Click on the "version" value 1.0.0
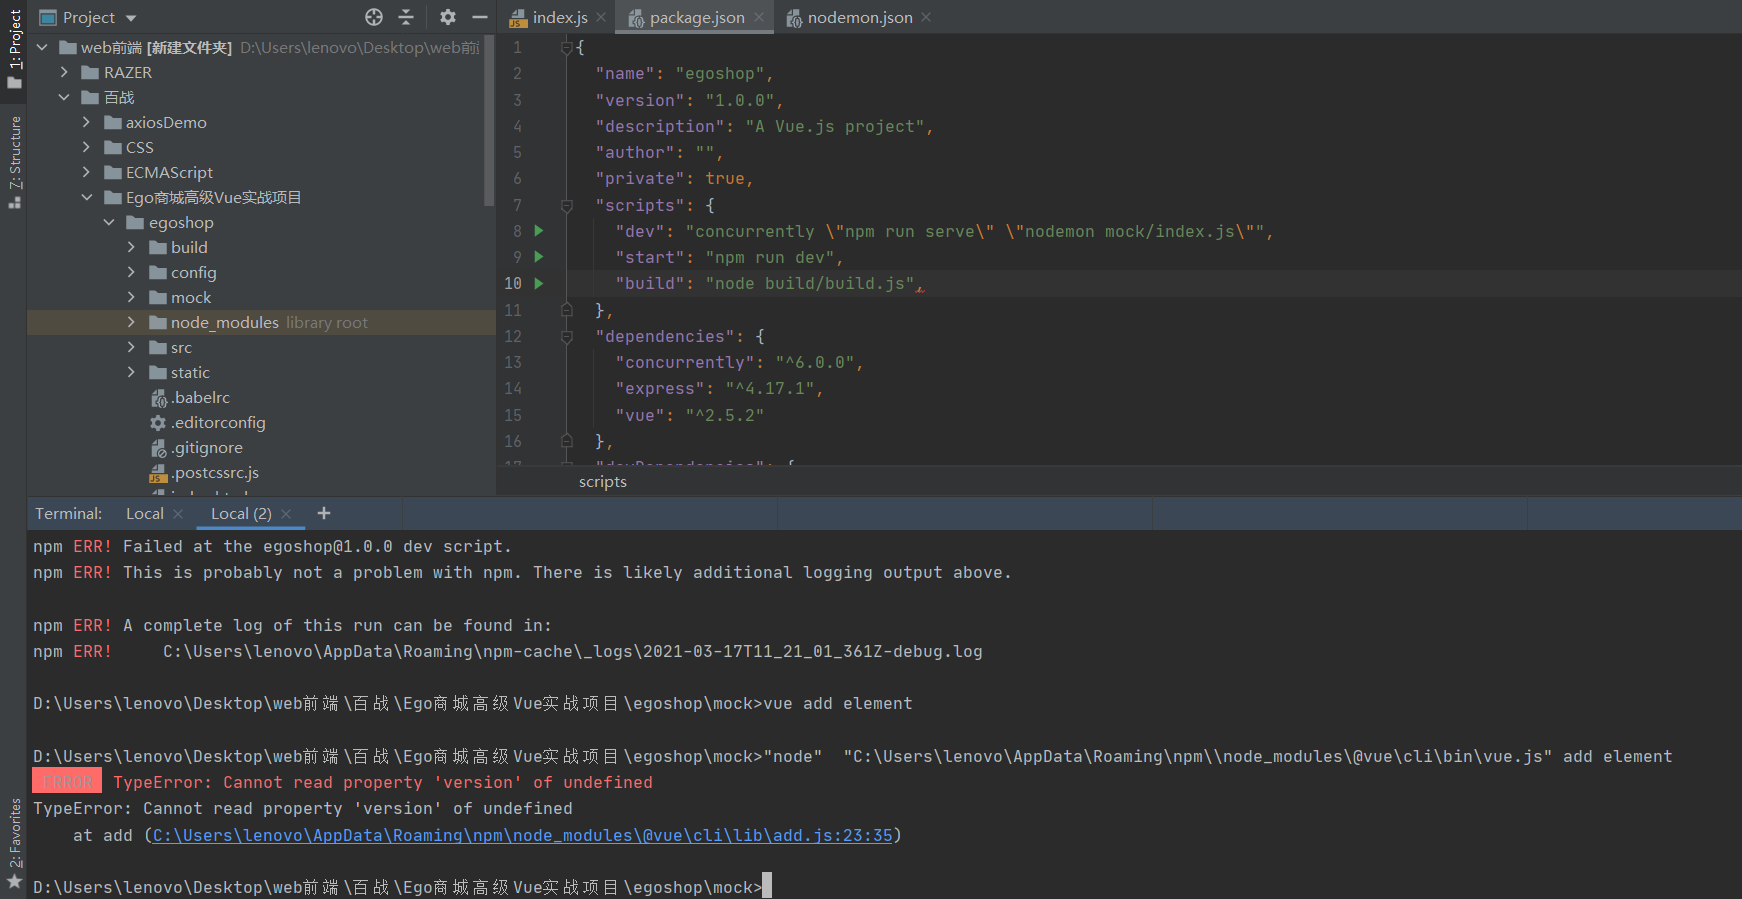Image resolution: width=1742 pixels, height=899 pixels. click(740, 100)
